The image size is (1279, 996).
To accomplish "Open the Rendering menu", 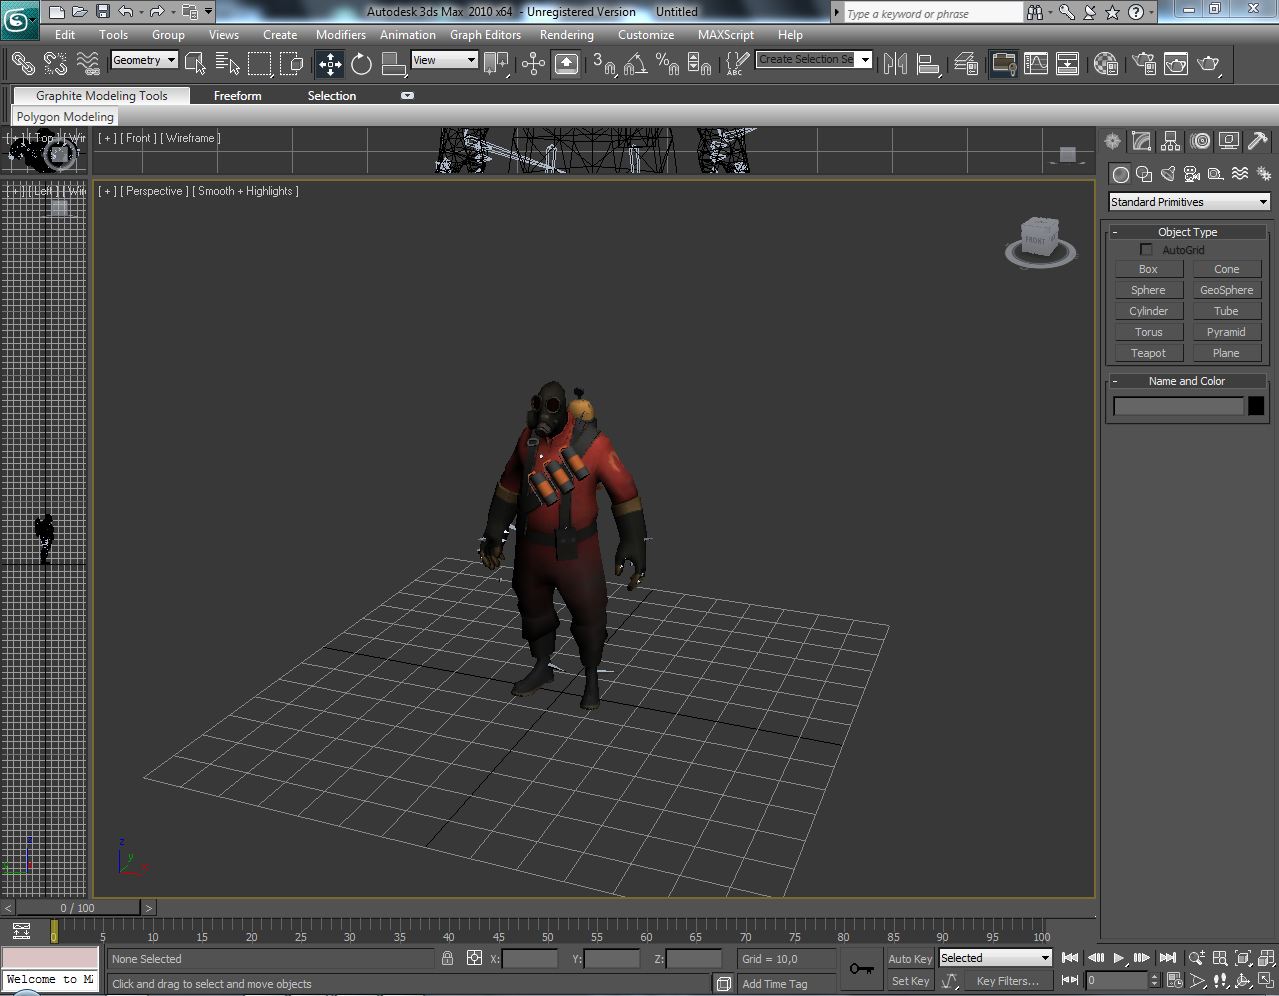I will coord(567,34).
